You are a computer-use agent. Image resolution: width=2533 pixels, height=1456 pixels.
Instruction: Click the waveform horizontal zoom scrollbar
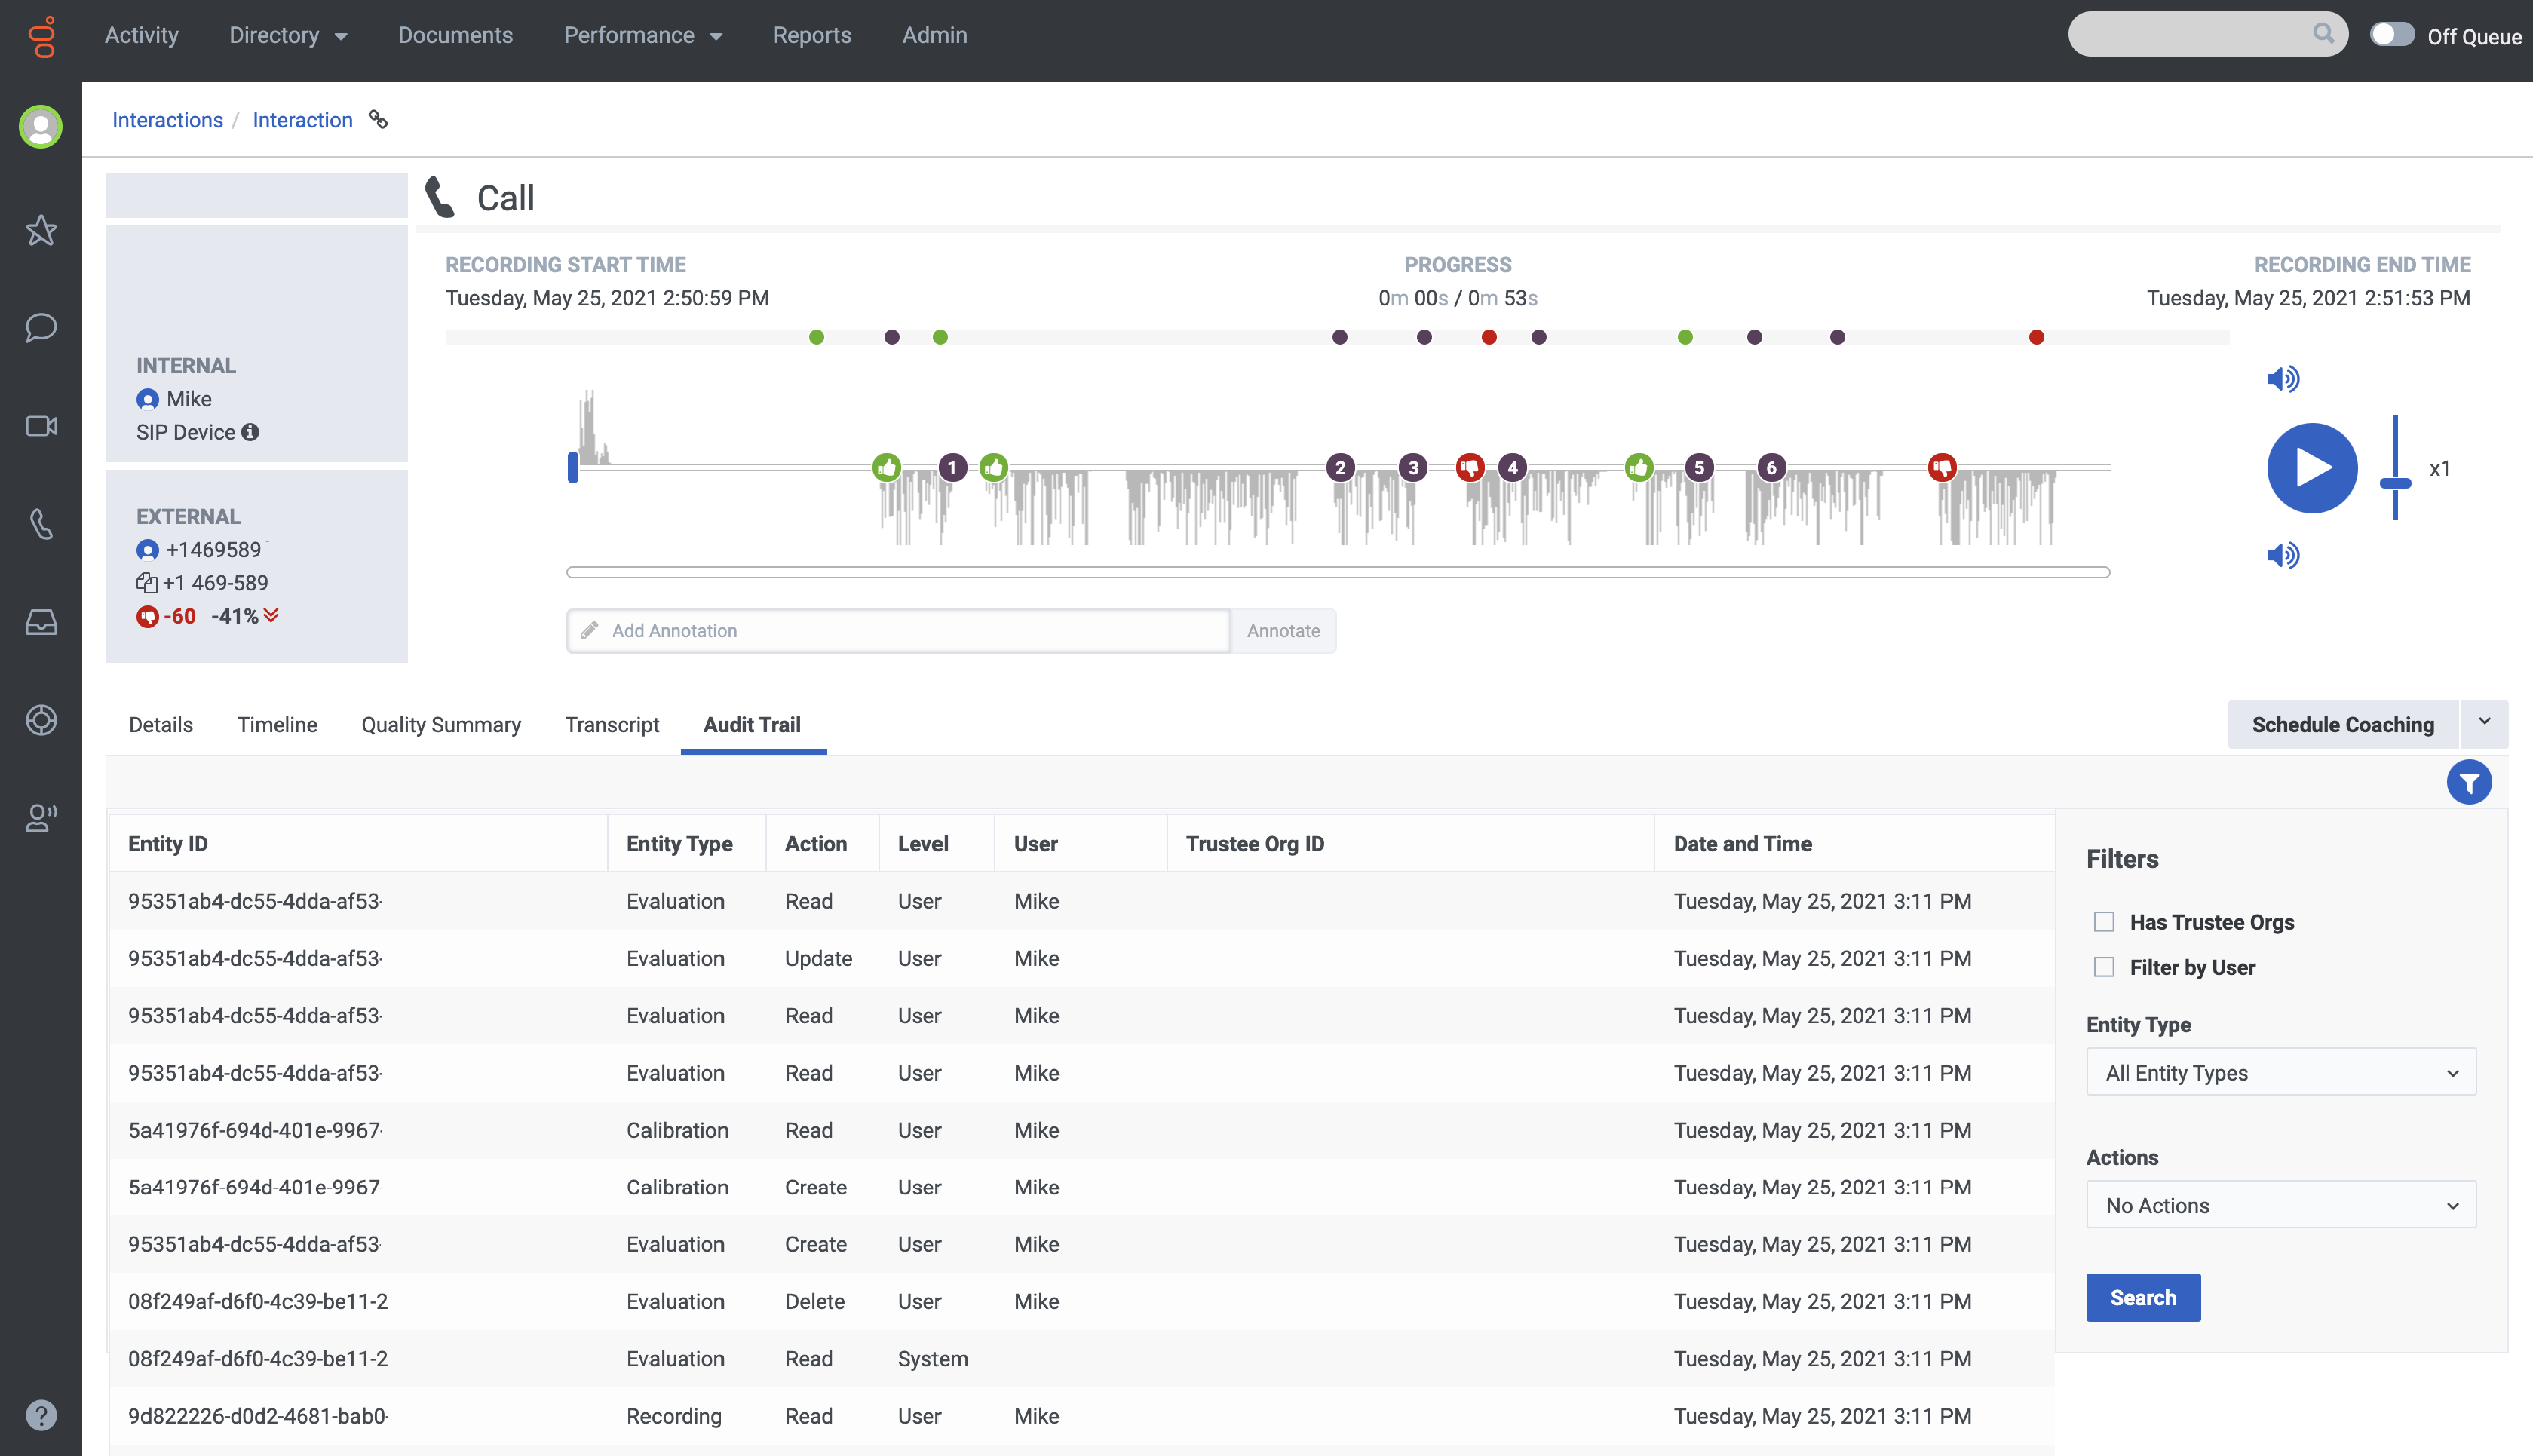[x=1338, y=572]
